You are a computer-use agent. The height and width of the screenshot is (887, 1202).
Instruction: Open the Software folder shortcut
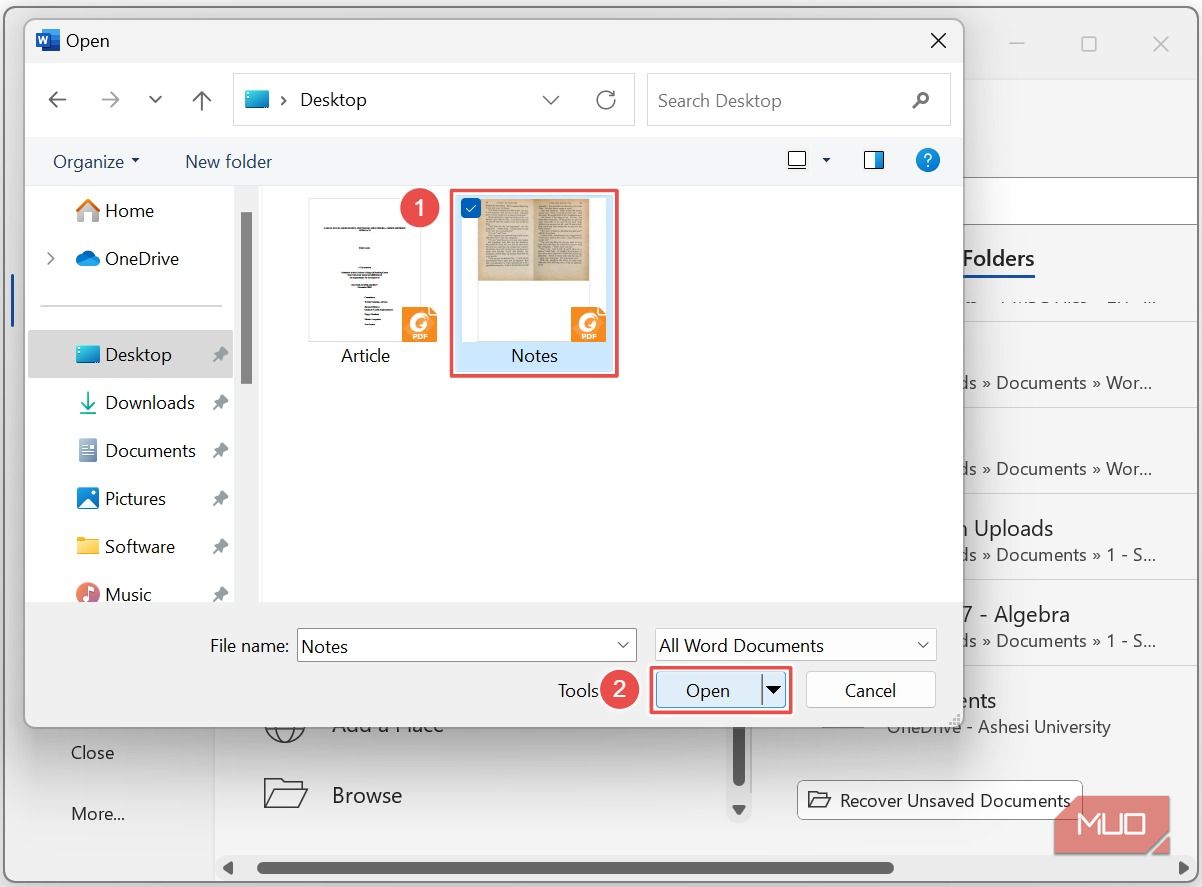126,546
